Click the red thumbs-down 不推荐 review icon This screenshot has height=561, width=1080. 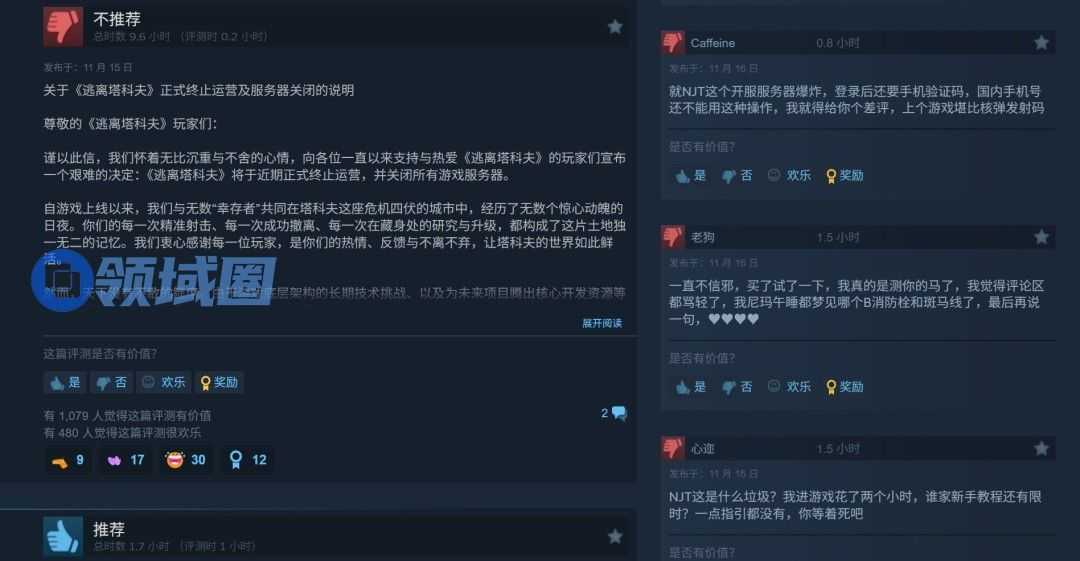(x=63, y=26)
